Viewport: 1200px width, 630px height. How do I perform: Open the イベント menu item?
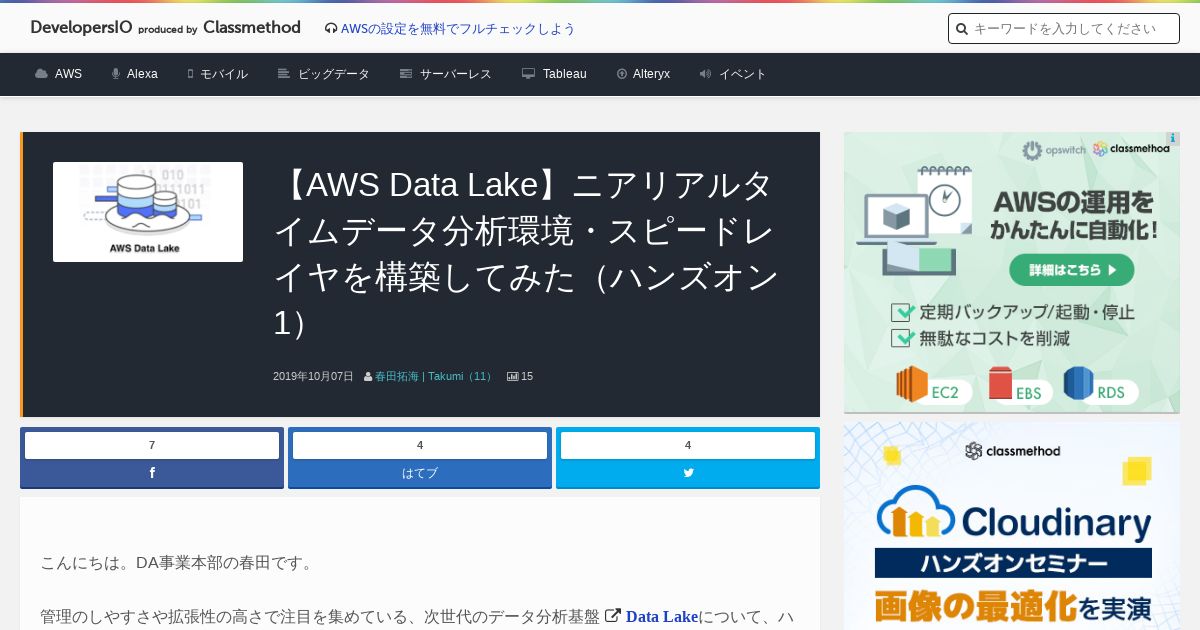(743, 74)
